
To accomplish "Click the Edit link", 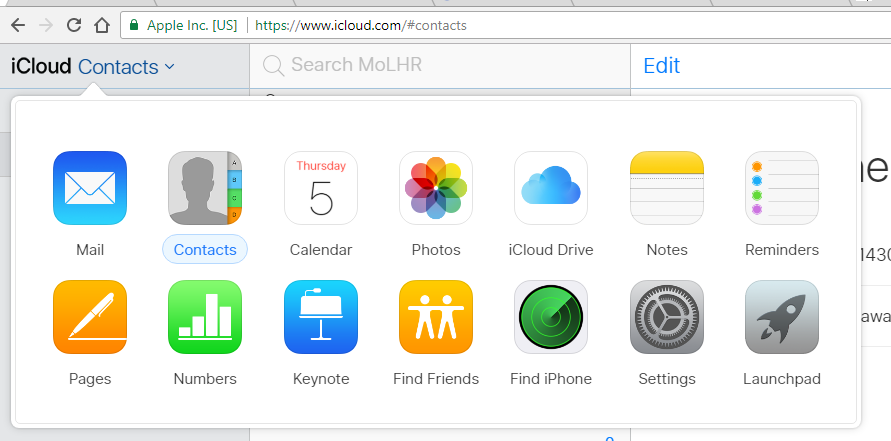I will point(661,66).
